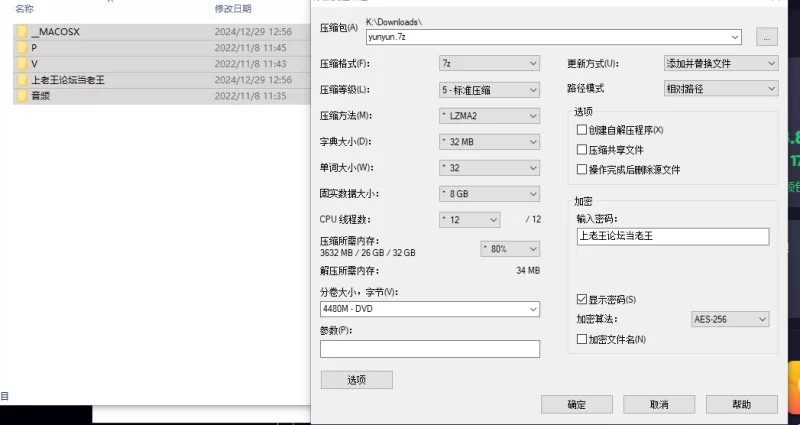Click the browse (...) button for archive path
The height and width of the screenshot is (425, 800).
[x=766, y=37]
